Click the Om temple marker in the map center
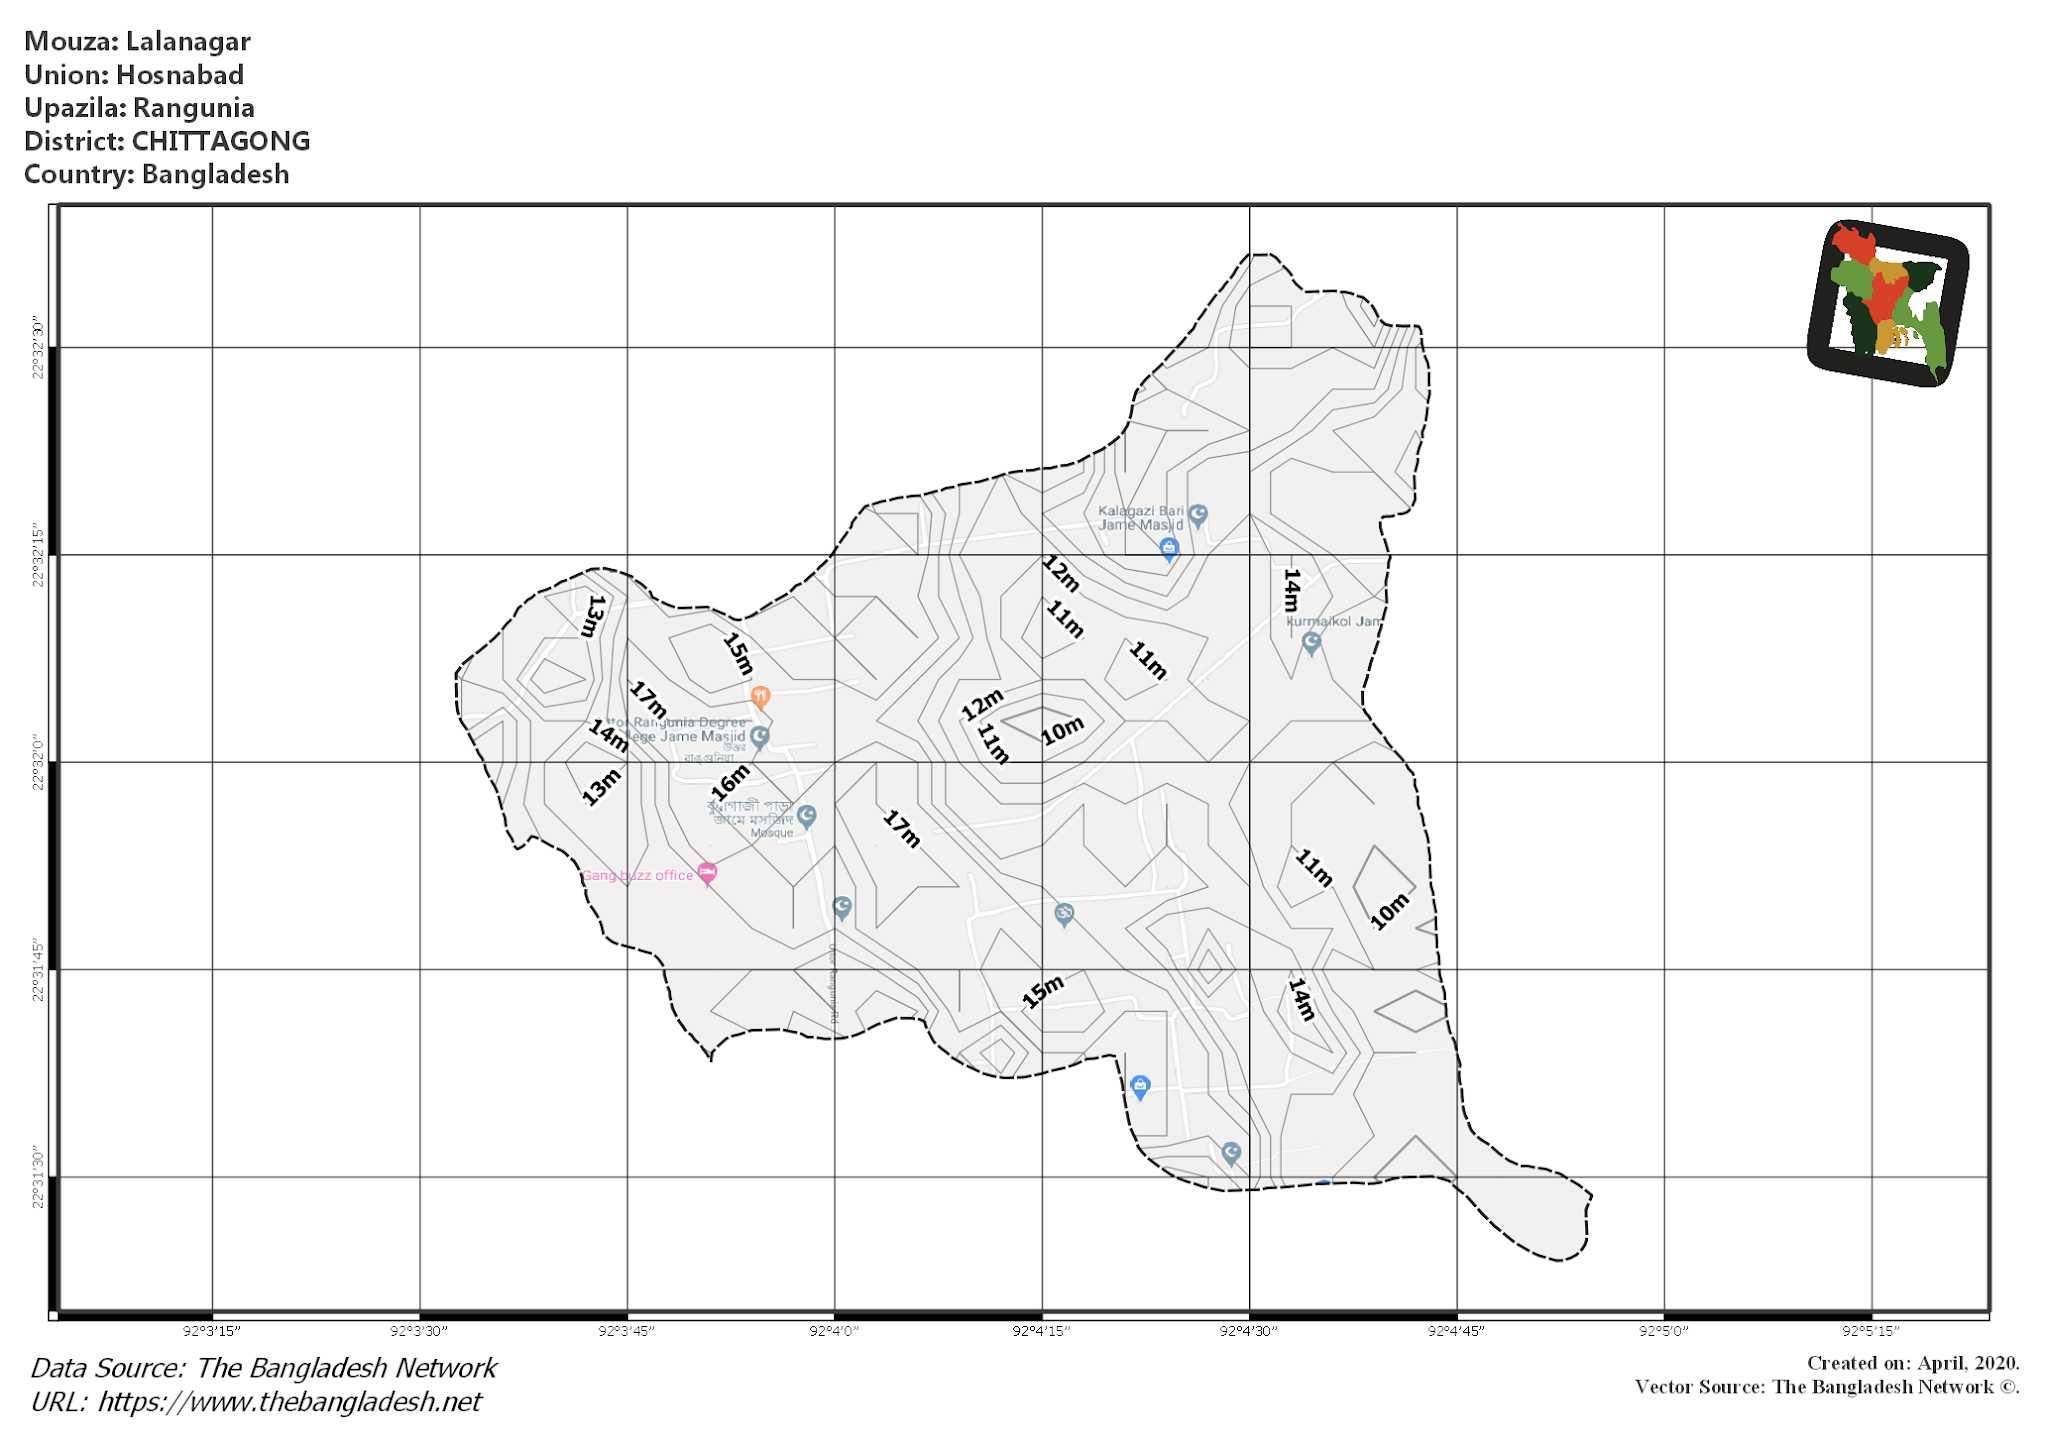This screenshot has height=1448, width=2048. [1064, 914]
